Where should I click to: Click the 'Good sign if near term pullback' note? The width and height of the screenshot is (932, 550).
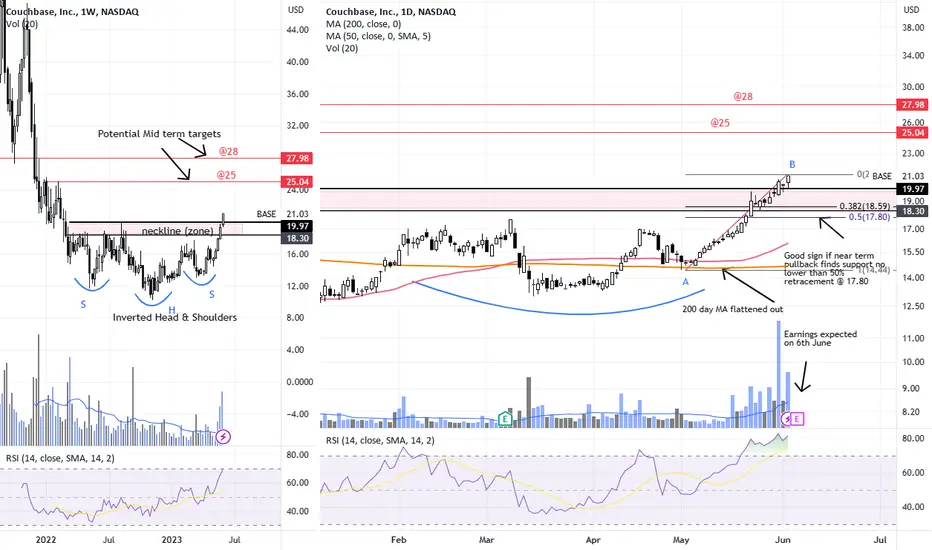(x=835, y=268)
